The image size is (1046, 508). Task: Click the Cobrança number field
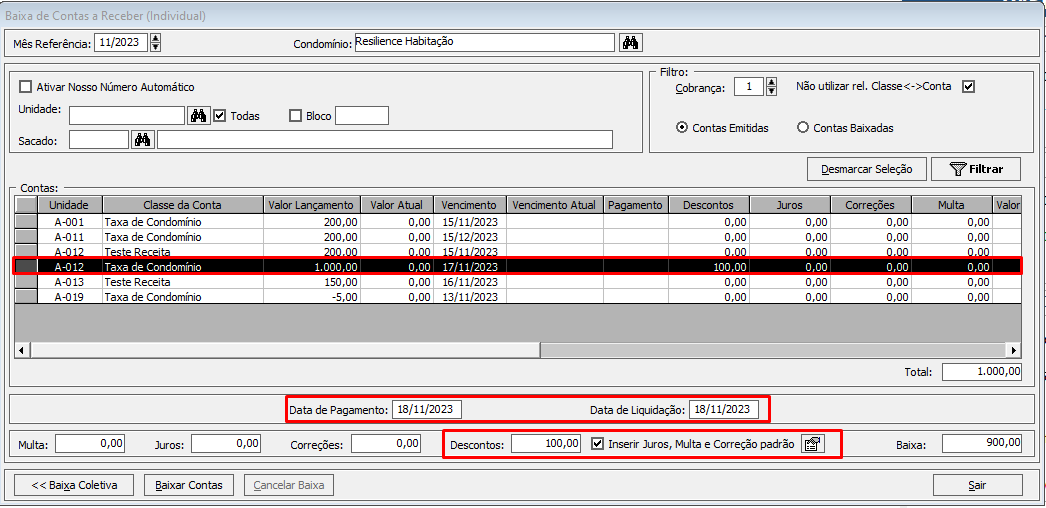[x=748, y=87]
